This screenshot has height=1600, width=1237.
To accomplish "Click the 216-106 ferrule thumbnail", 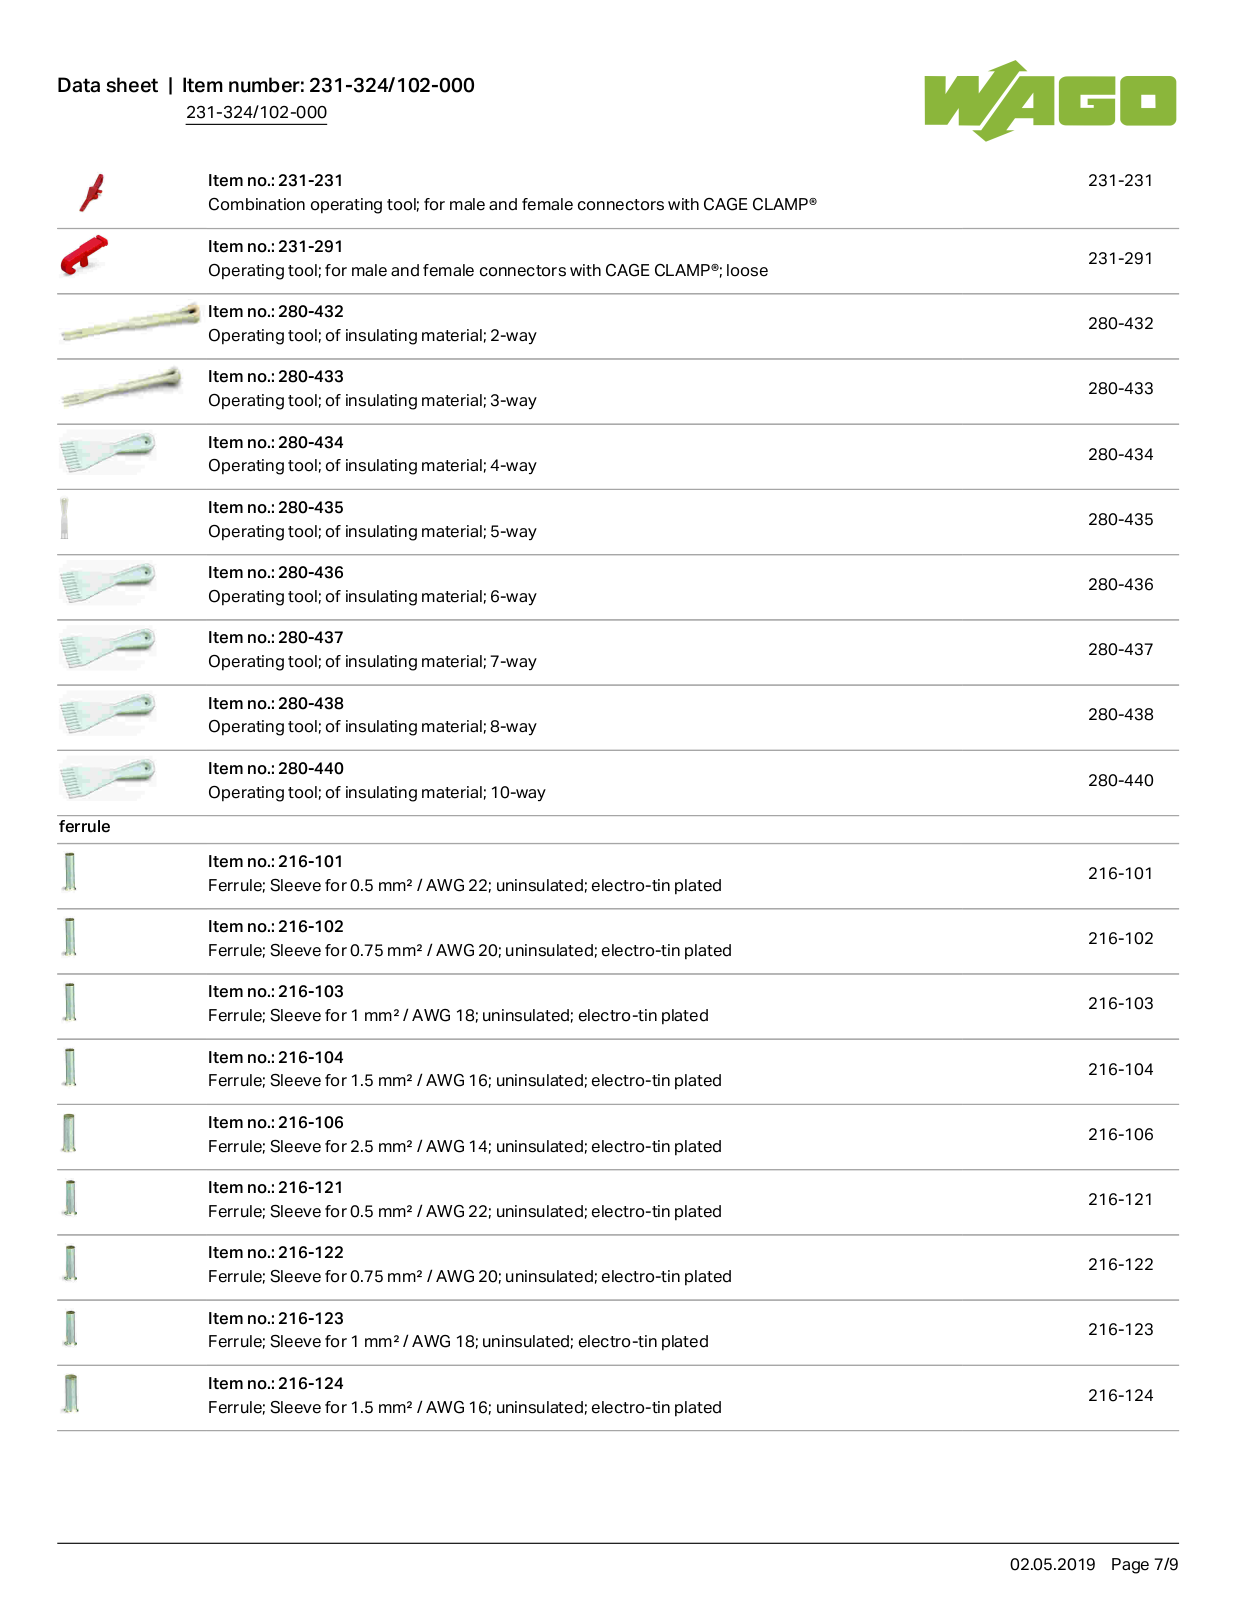I will [69, 1132].
